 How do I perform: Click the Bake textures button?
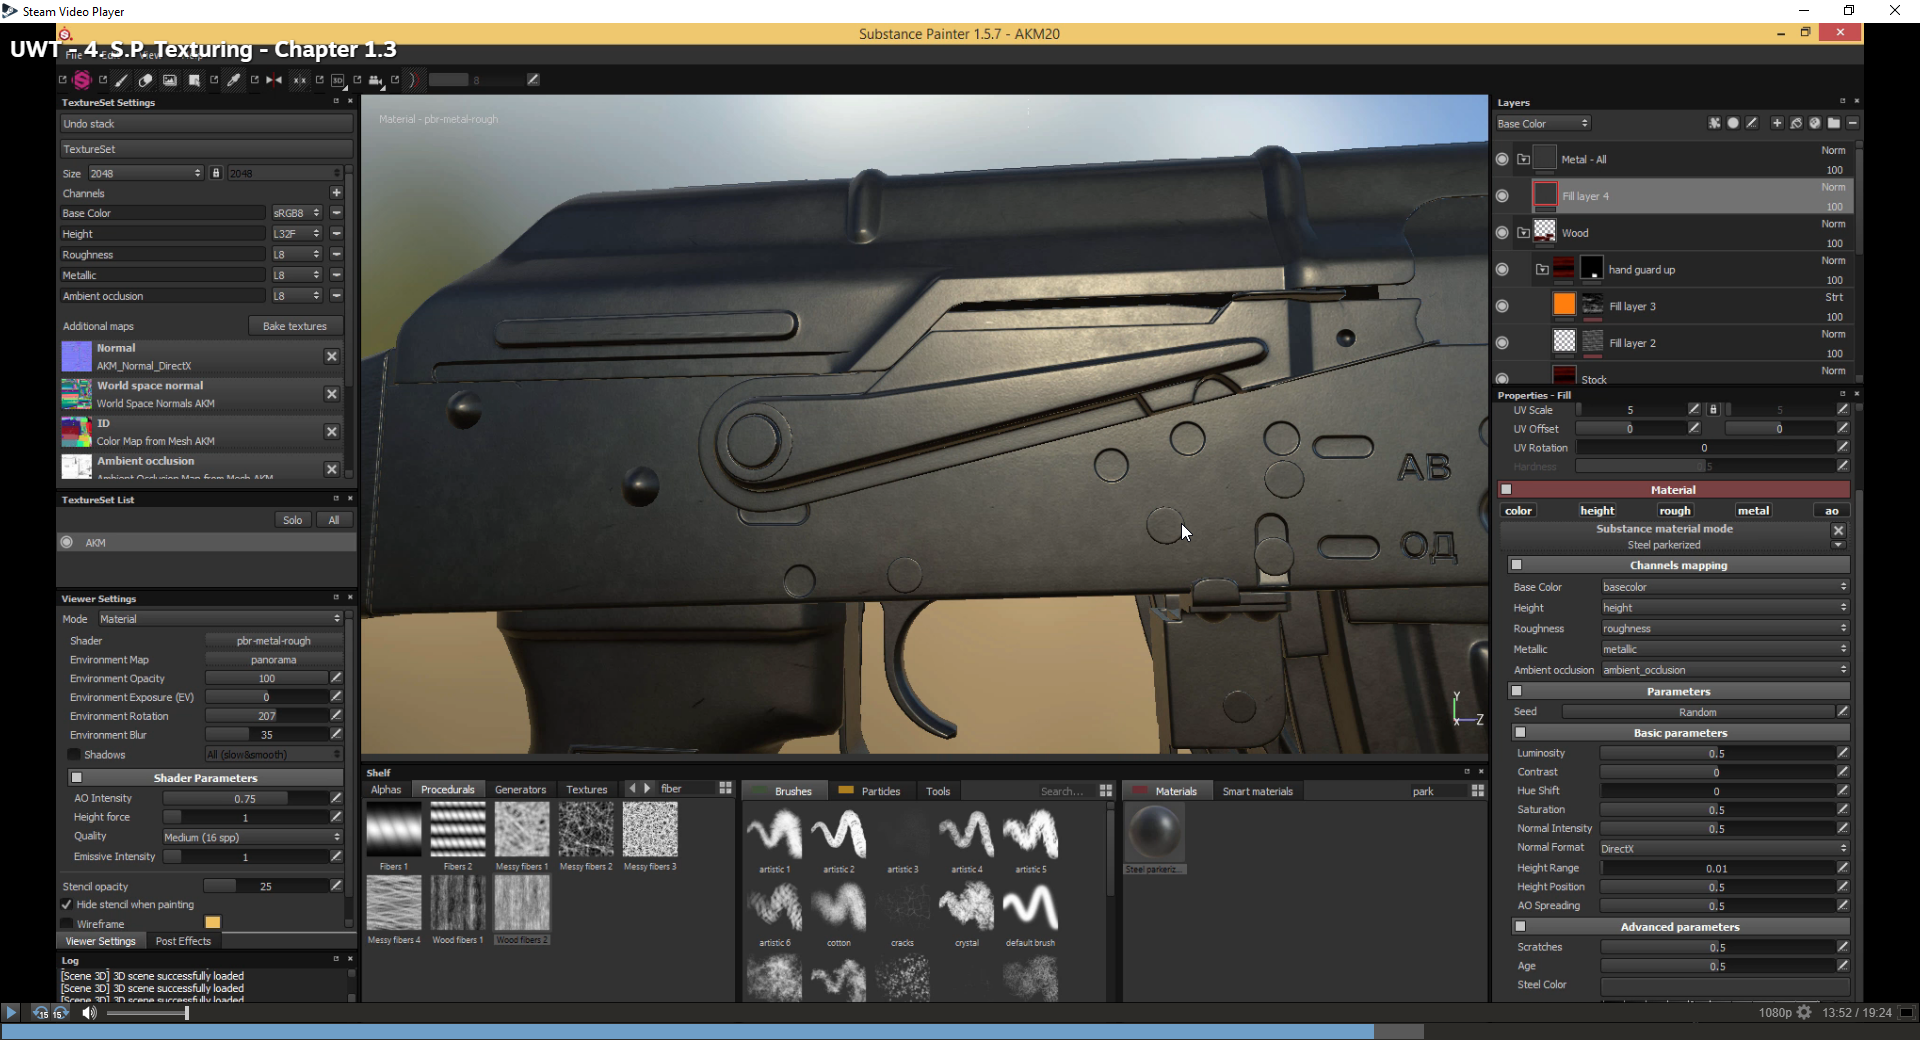pos(295,325)
